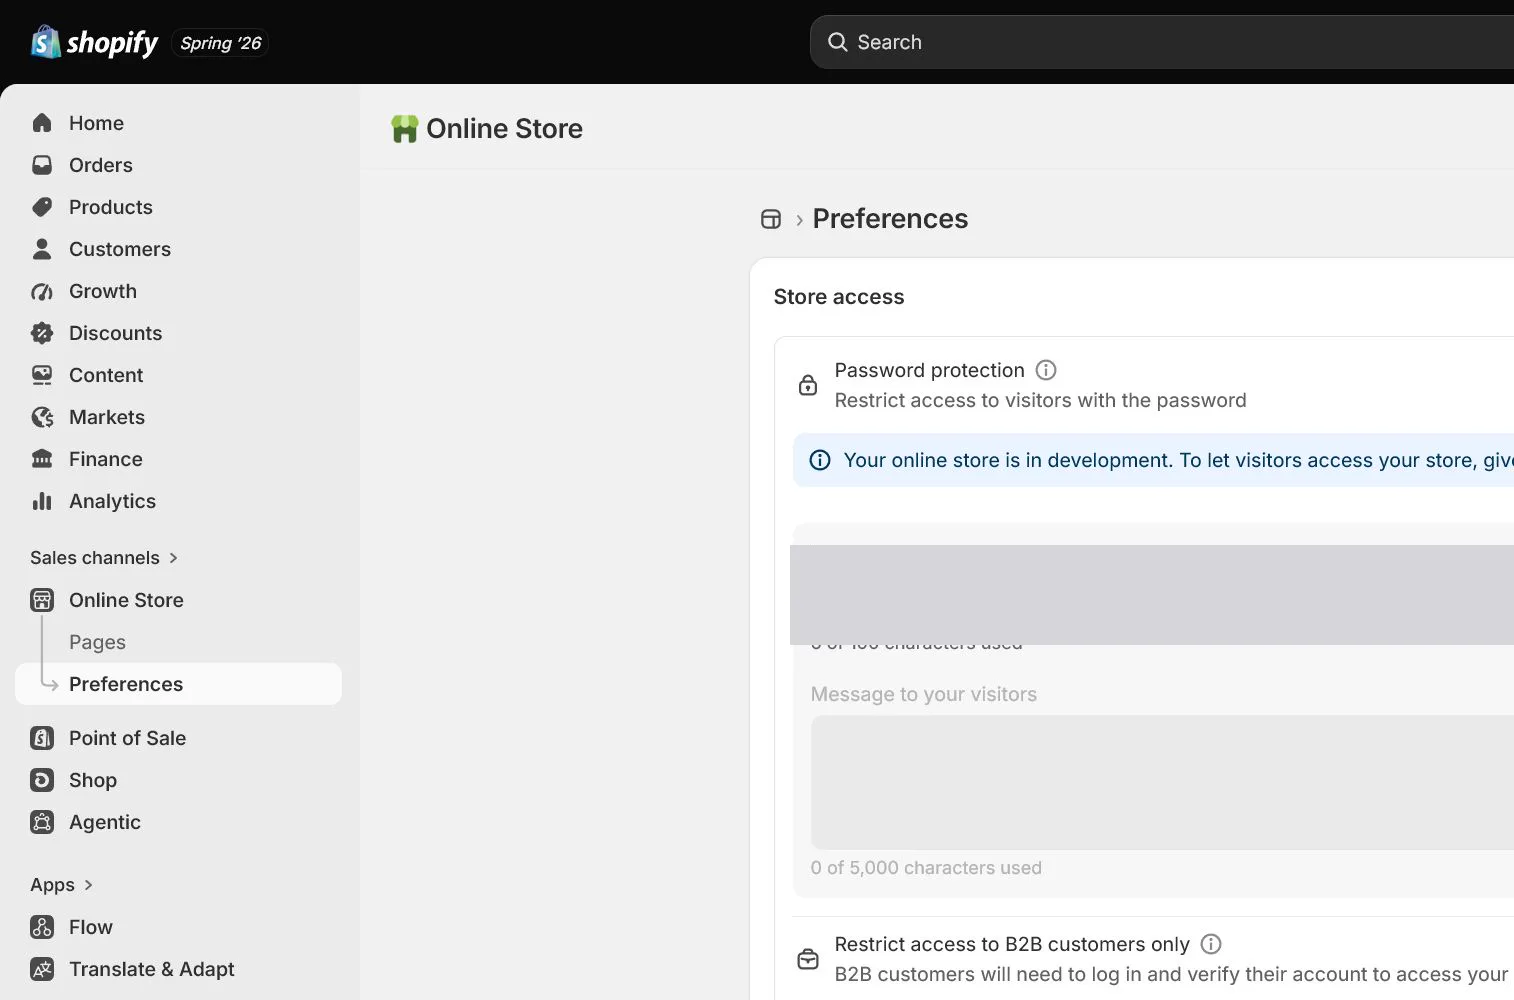Click the Agentic channel icon
1514x1000 pixels.
42,822
